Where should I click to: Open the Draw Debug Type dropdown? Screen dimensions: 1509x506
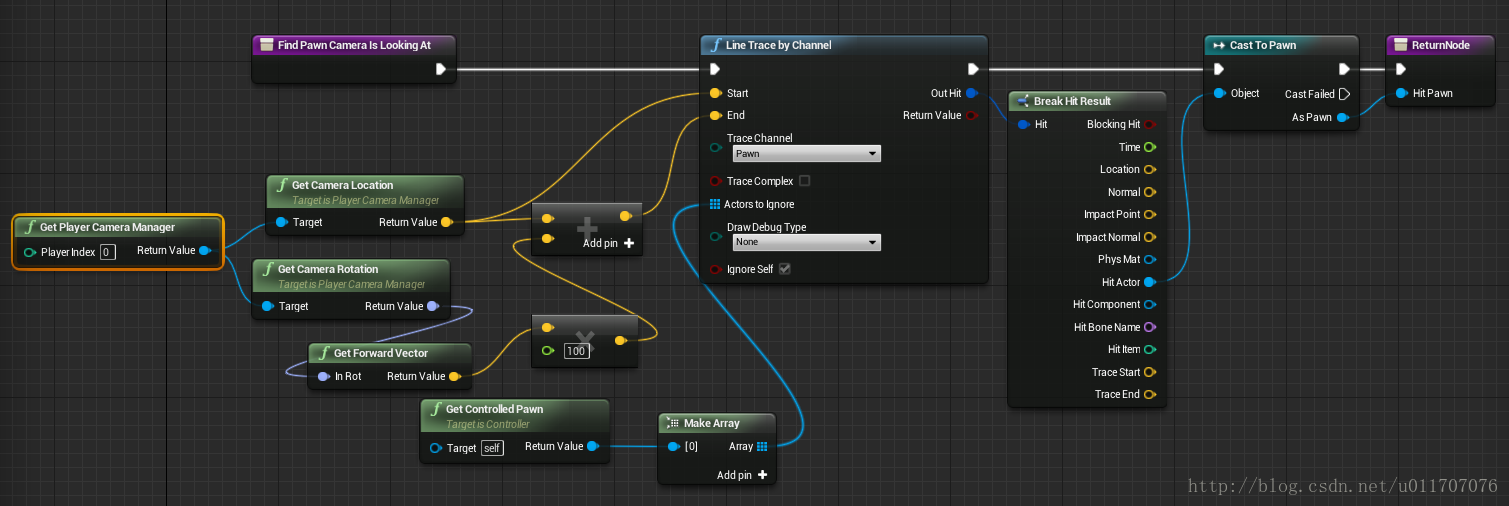[806, 243]
